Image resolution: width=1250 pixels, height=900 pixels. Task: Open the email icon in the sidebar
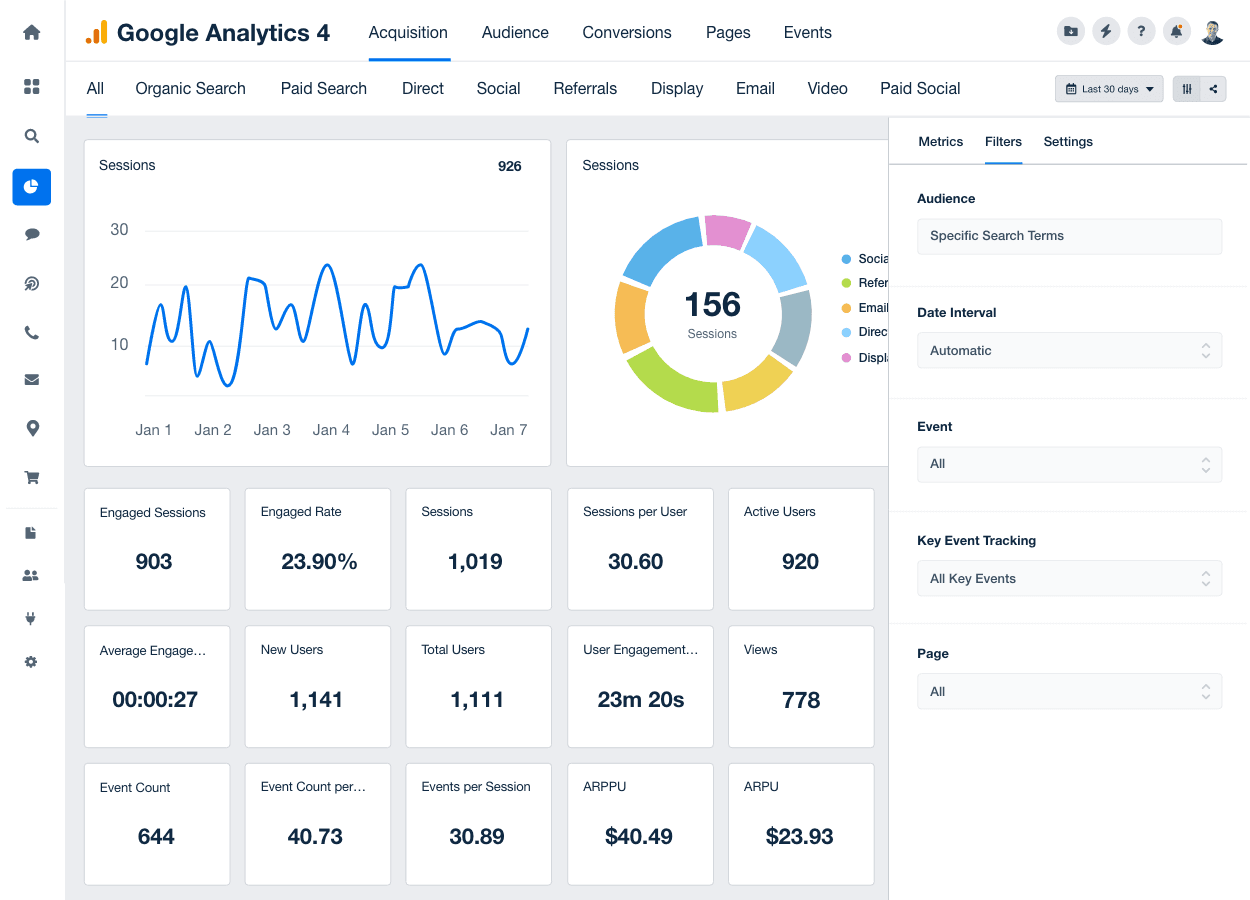[x=31, y=379]
